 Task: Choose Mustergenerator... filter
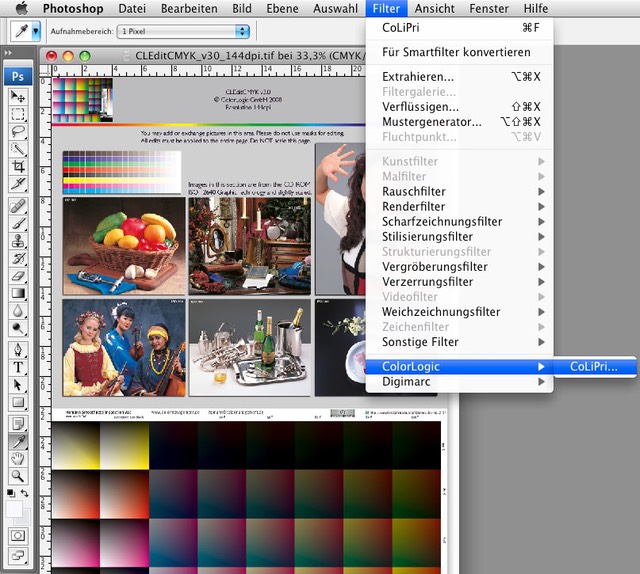tap(460, 122)
